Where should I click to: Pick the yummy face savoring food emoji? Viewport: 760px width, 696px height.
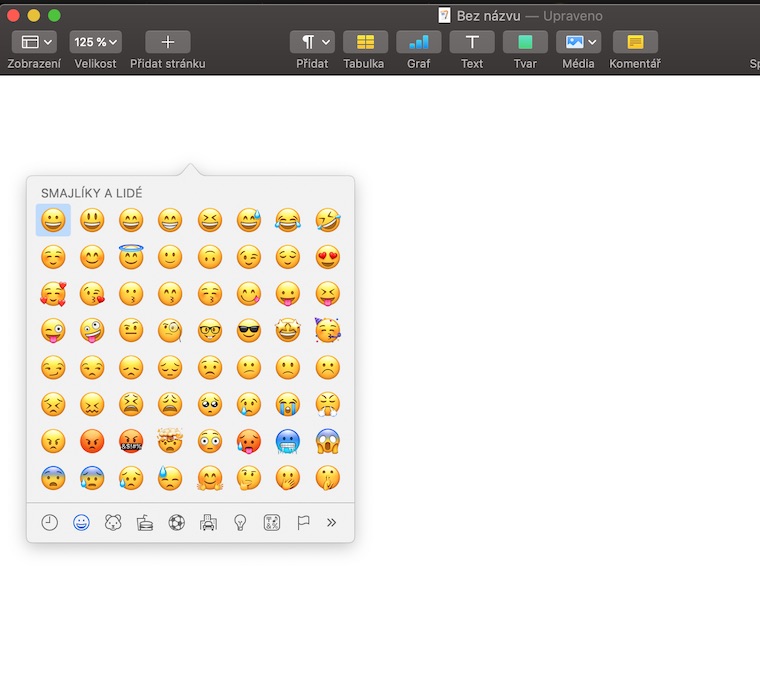coord(249,294)
